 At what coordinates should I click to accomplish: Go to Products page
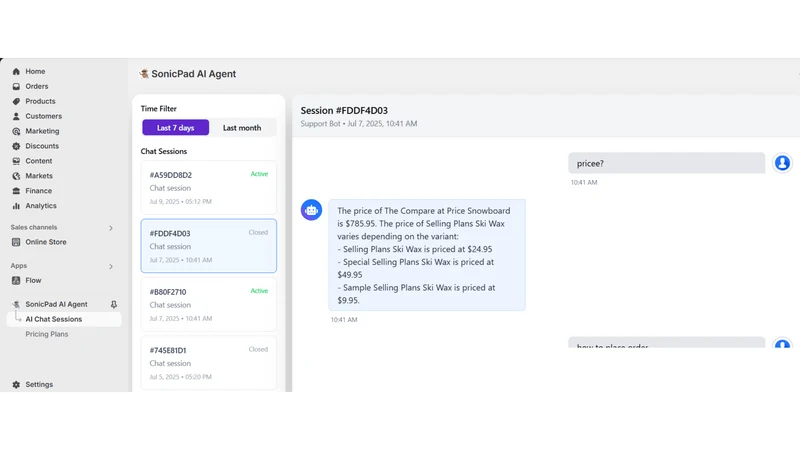[x=40, y=101]
